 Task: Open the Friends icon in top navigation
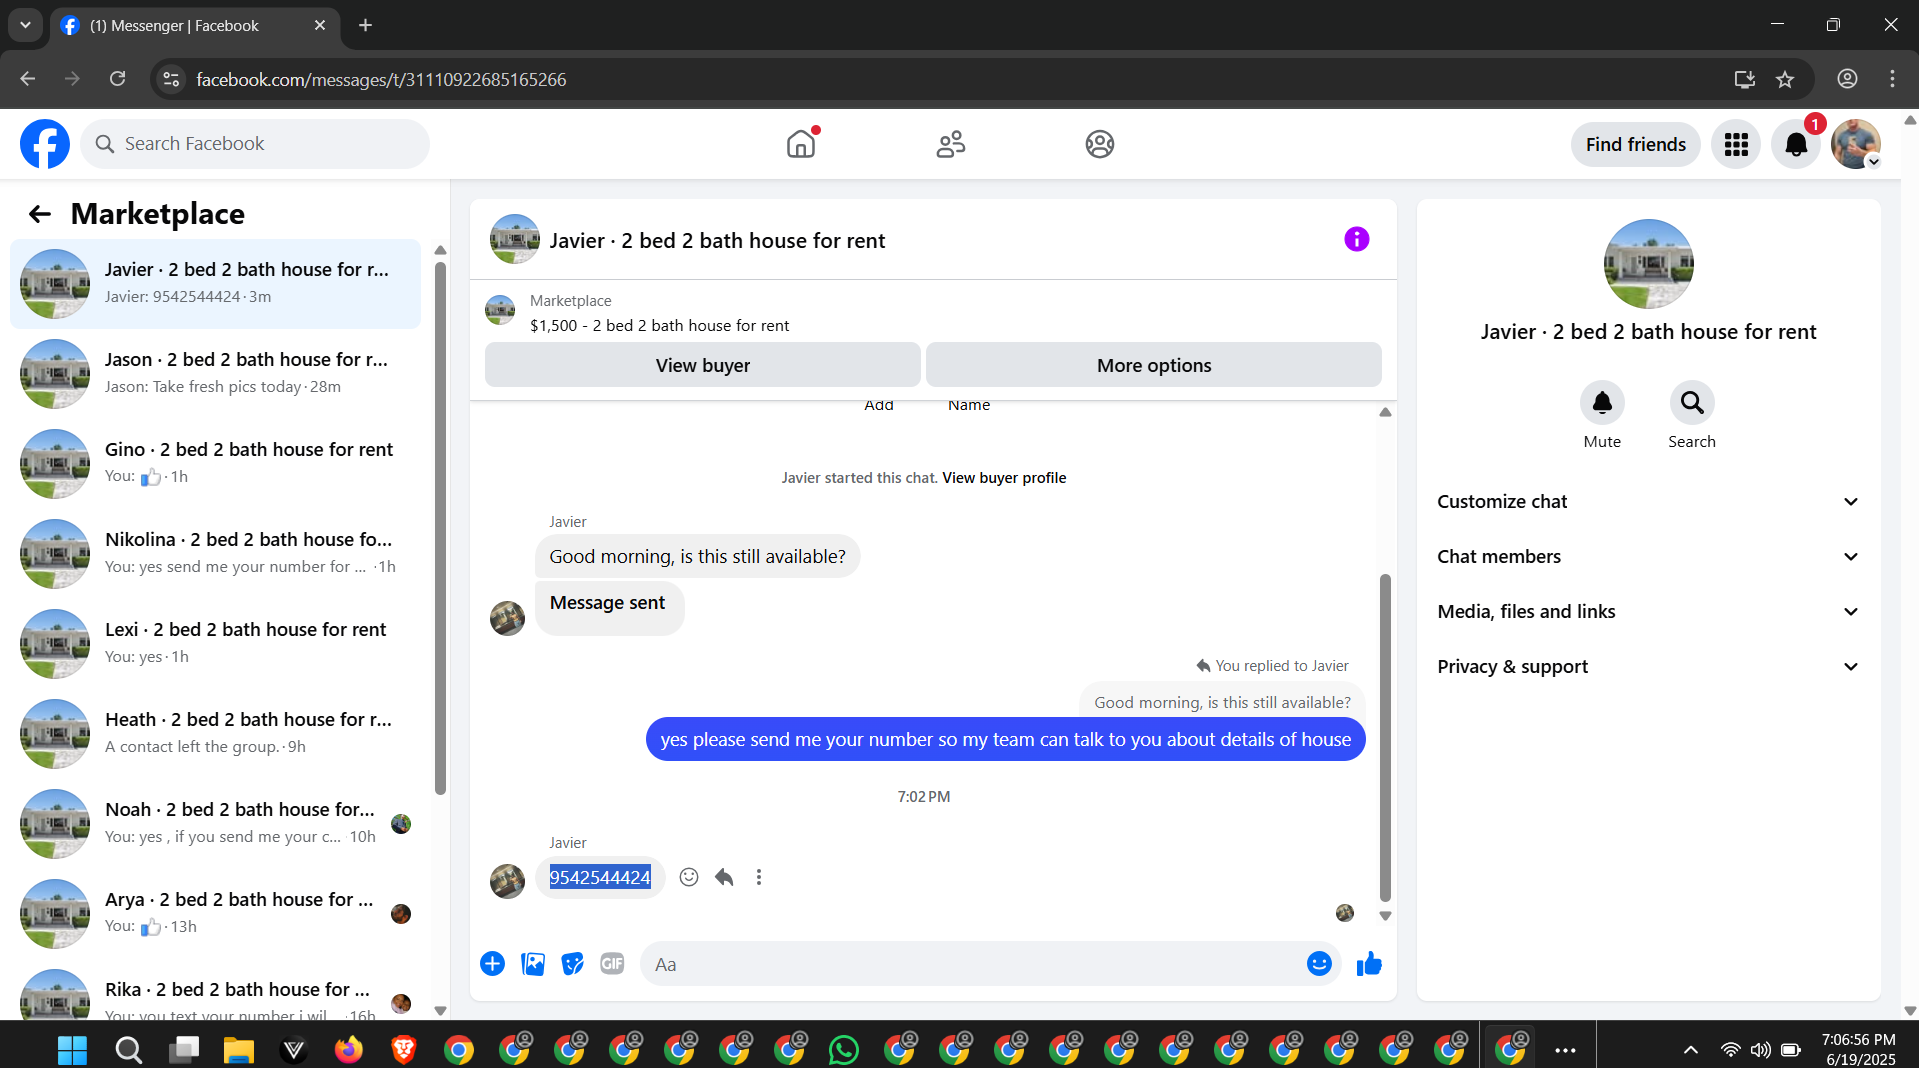[950, 144]
